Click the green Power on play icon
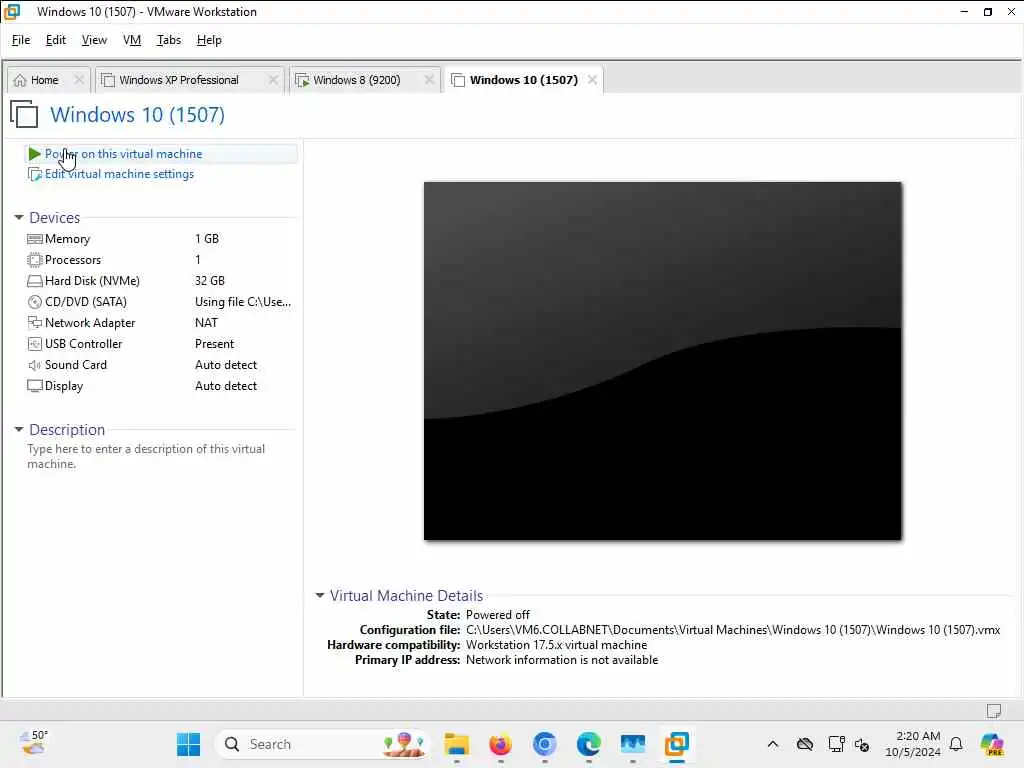The width and height of the screenshot is (1024, 768). tap(35, 154)
